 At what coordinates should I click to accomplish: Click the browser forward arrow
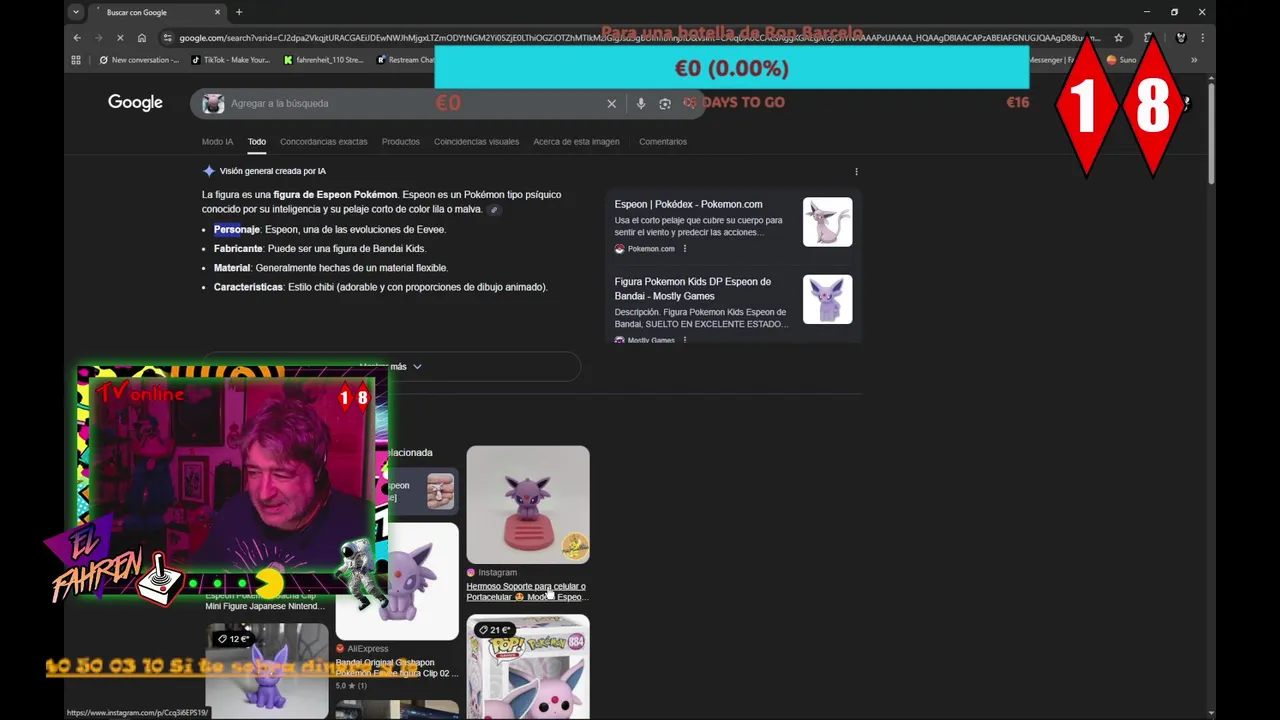(98, 38)
